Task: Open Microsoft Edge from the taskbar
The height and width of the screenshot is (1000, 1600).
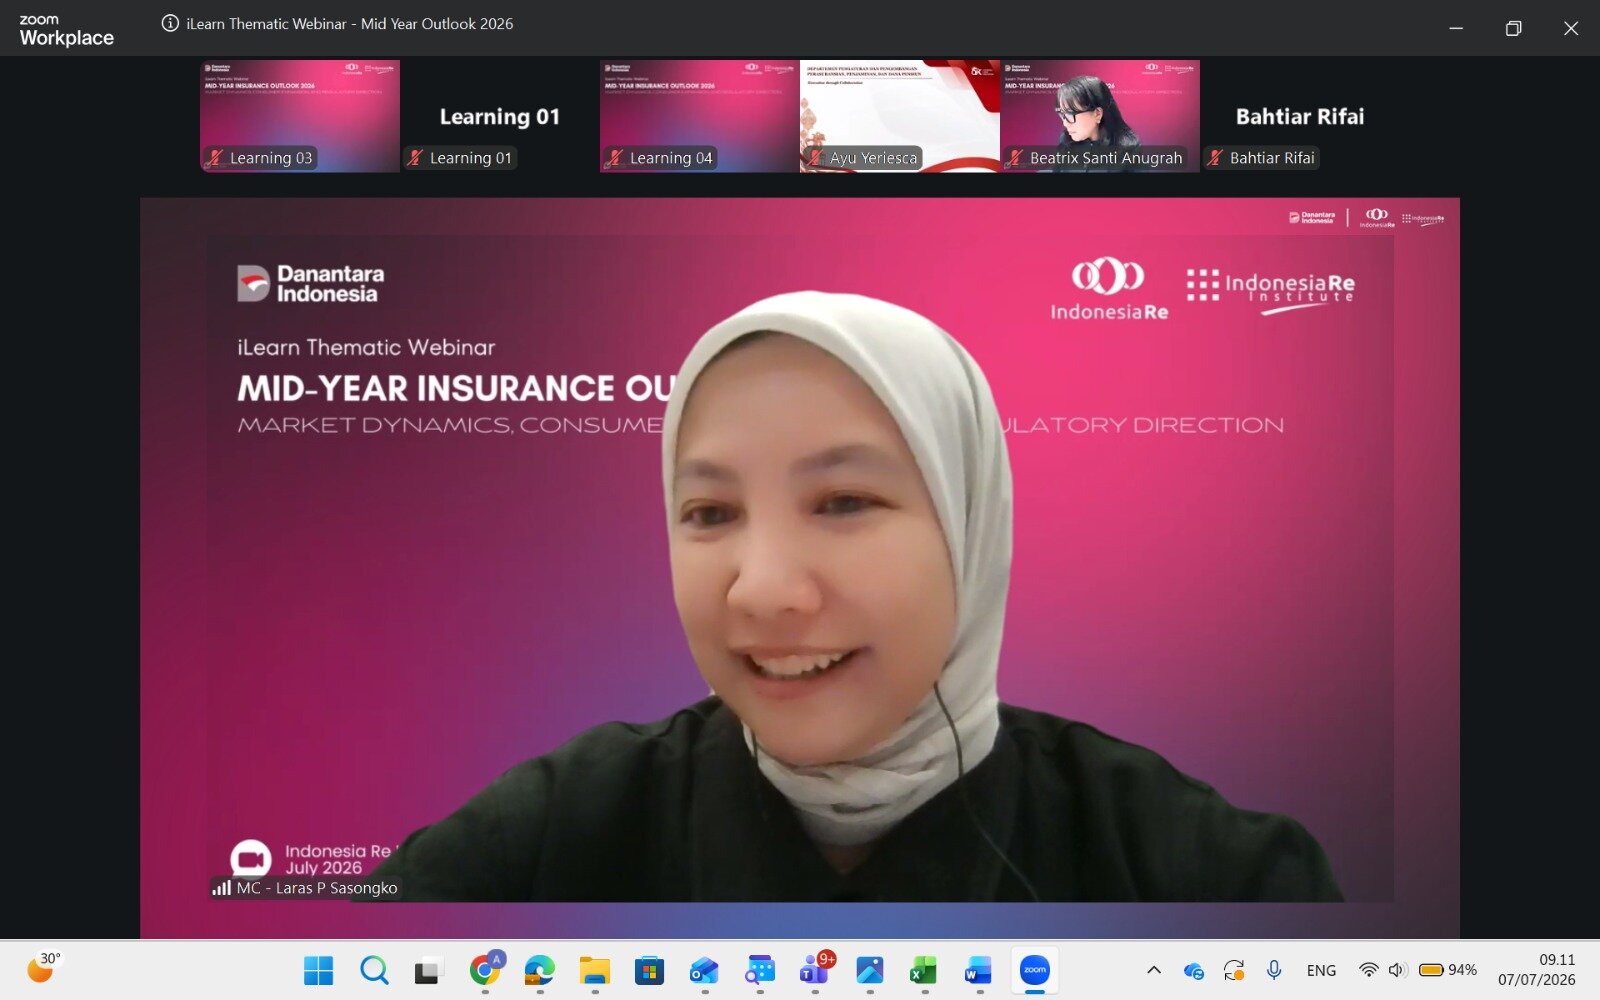Action: click(540, 970)
